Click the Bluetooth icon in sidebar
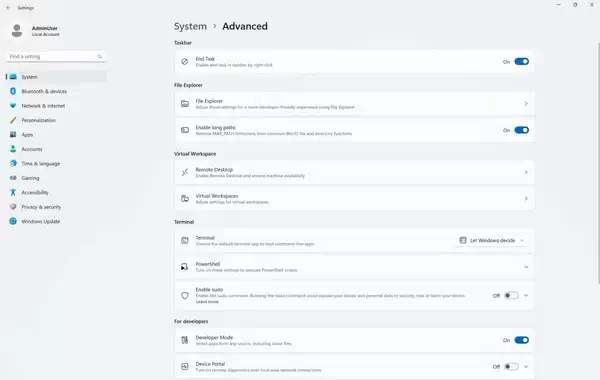This screenshot has width=600, height=380. [13, 91]
